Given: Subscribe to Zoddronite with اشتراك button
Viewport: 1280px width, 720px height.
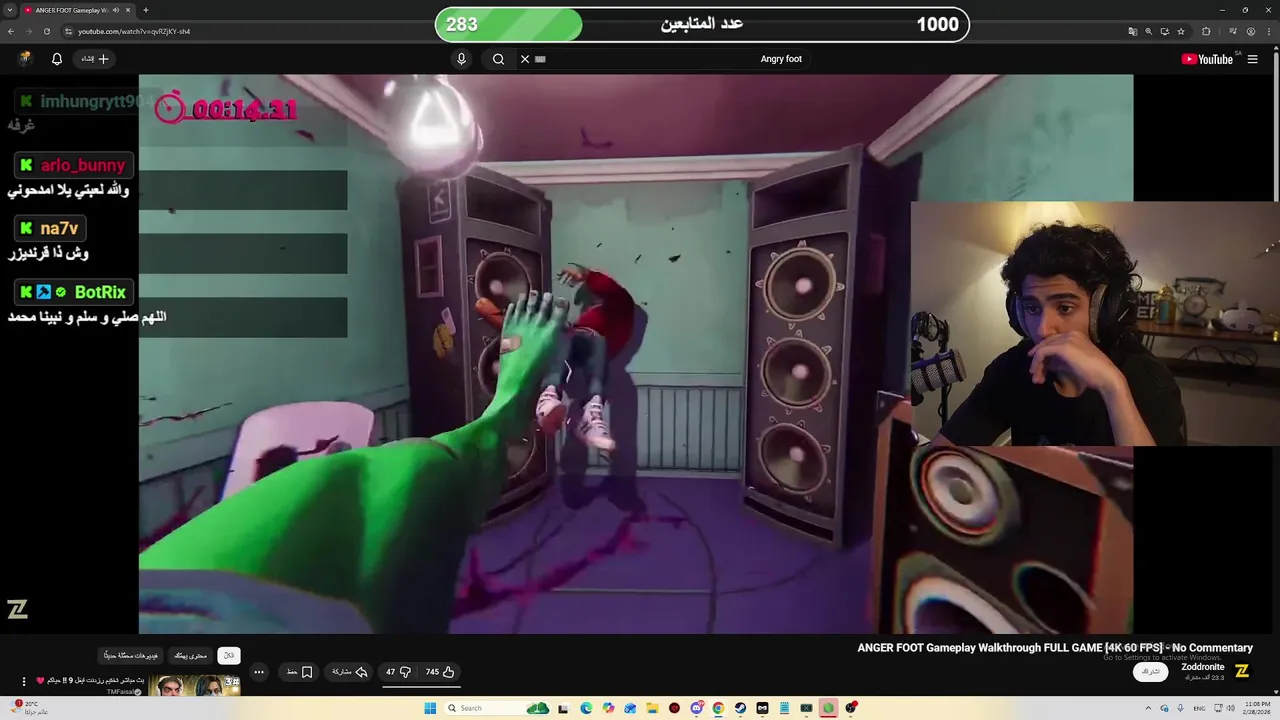Looking at the screenshot, I should click(x=1151, y=671).
